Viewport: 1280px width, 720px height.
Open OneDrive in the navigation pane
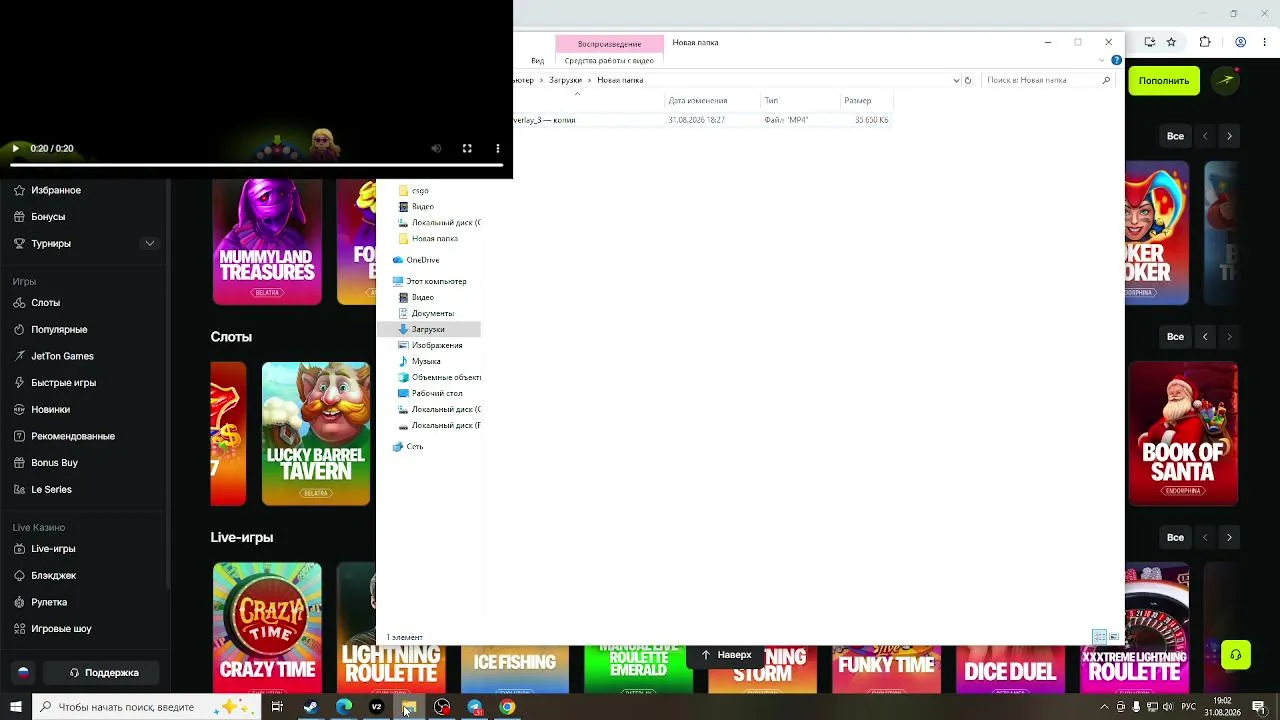tap(422, 260)
